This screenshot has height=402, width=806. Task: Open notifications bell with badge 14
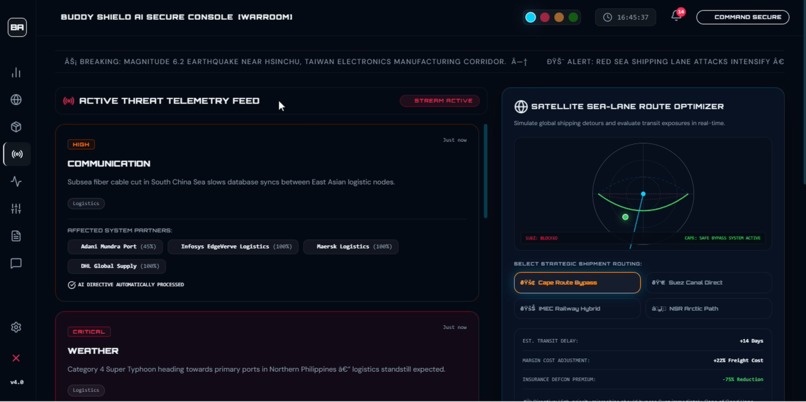click(x=676, y=16)
